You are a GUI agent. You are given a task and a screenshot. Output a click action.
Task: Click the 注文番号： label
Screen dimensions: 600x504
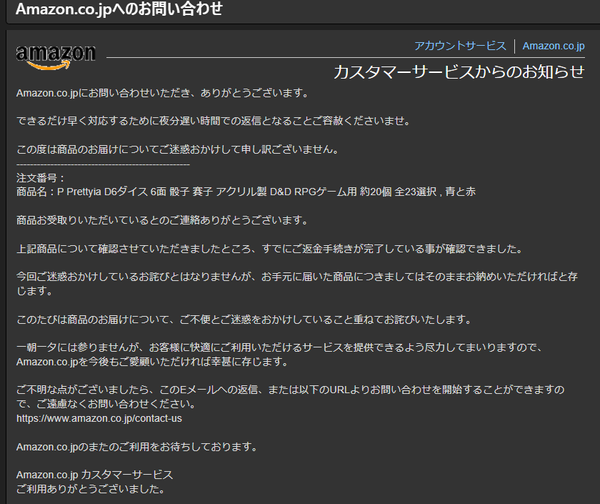[x=41, y=178]
